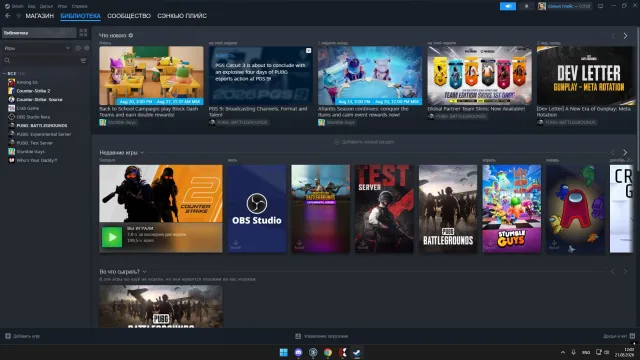
Task: Click the Библиотека home button in sidebar
Action: click(39, 33)
